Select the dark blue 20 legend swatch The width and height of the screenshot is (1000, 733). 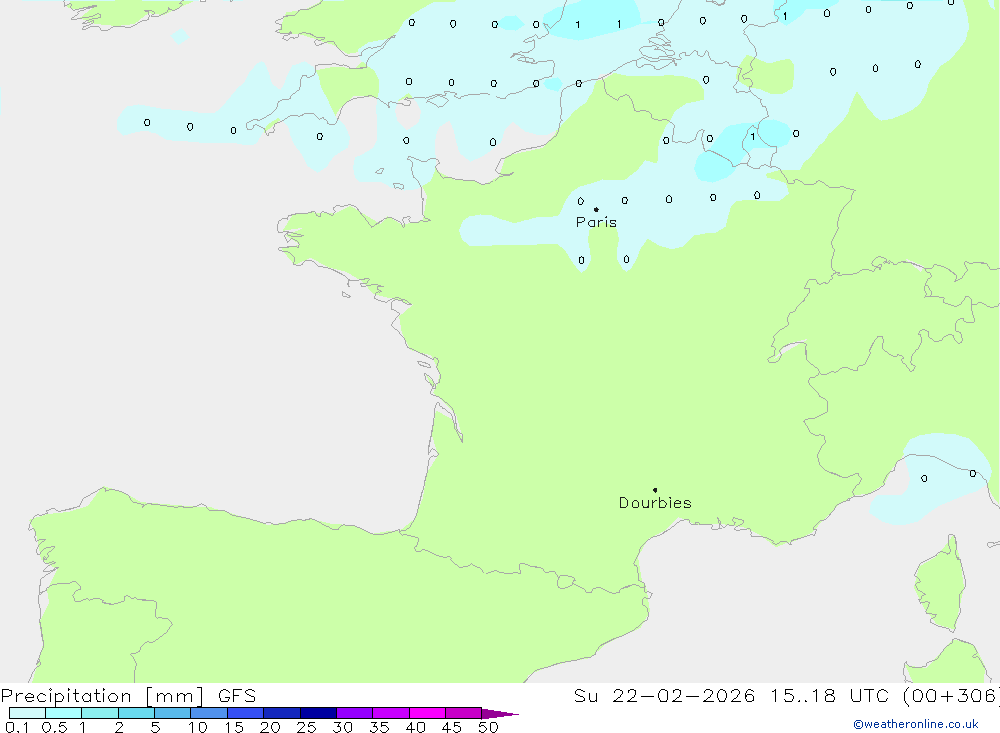[x=281, y=713]
